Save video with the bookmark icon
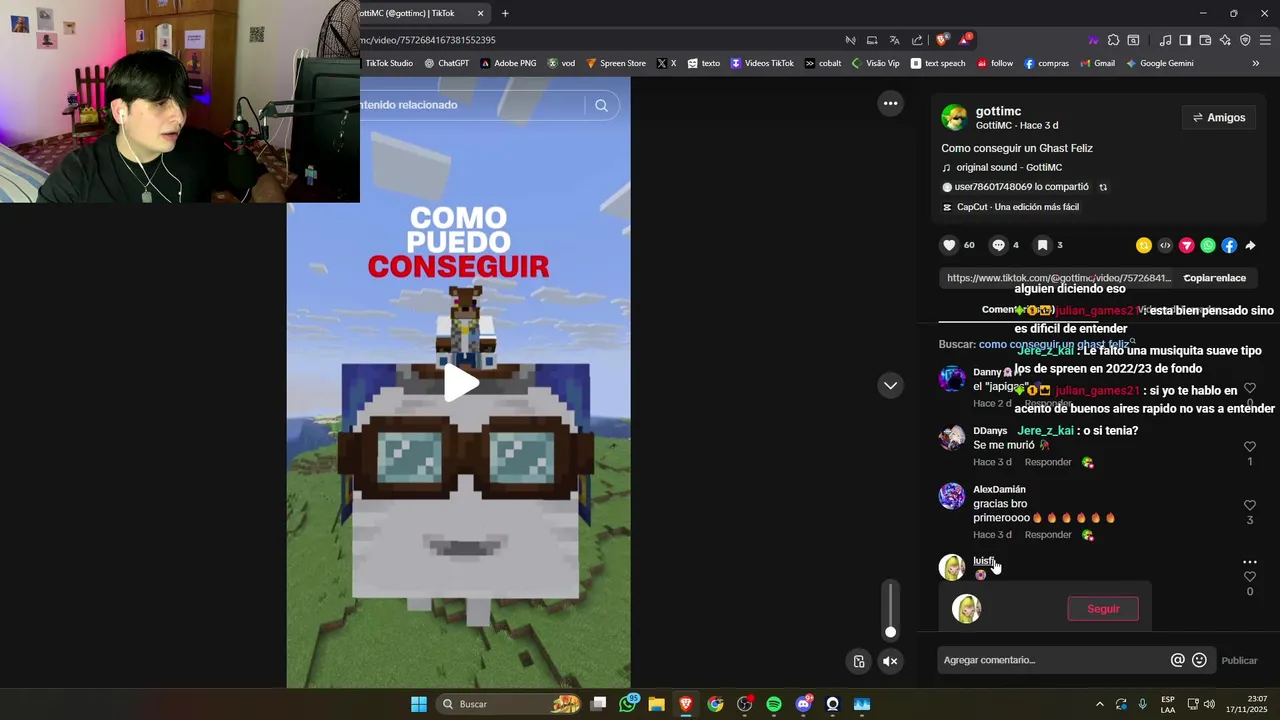Screen dimensions: 1280x720 point(1042,245)
